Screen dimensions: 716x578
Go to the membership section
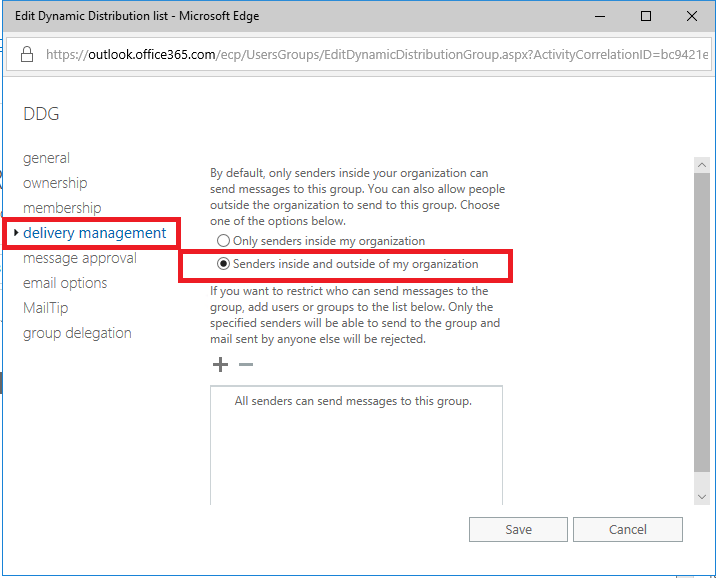62,208
